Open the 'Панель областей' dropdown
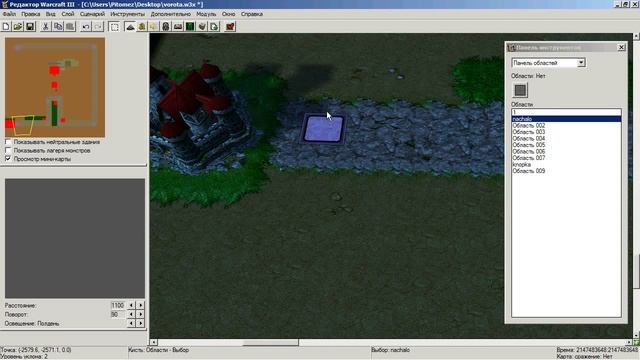The height and width of the screenshot is (360, 640). tap(581, 63)
